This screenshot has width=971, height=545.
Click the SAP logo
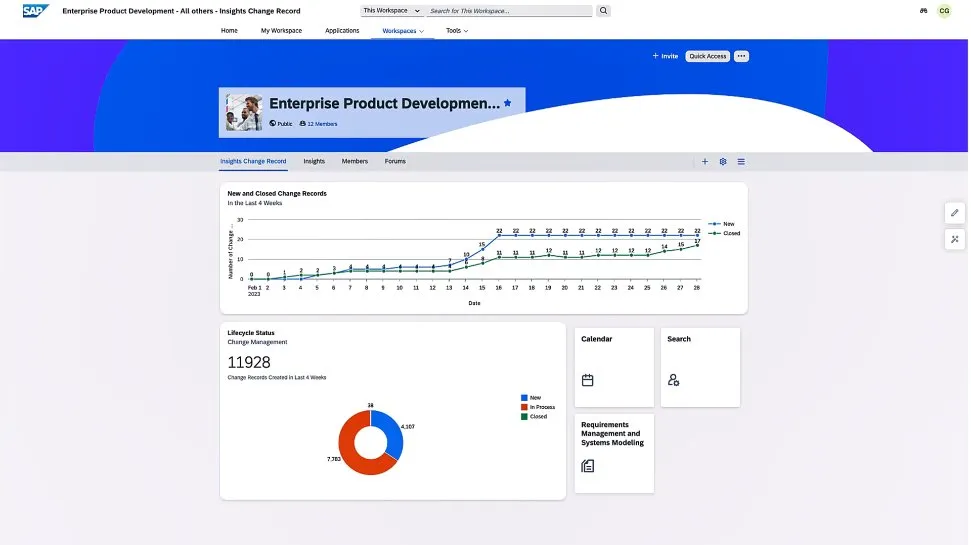coord(37,11)
